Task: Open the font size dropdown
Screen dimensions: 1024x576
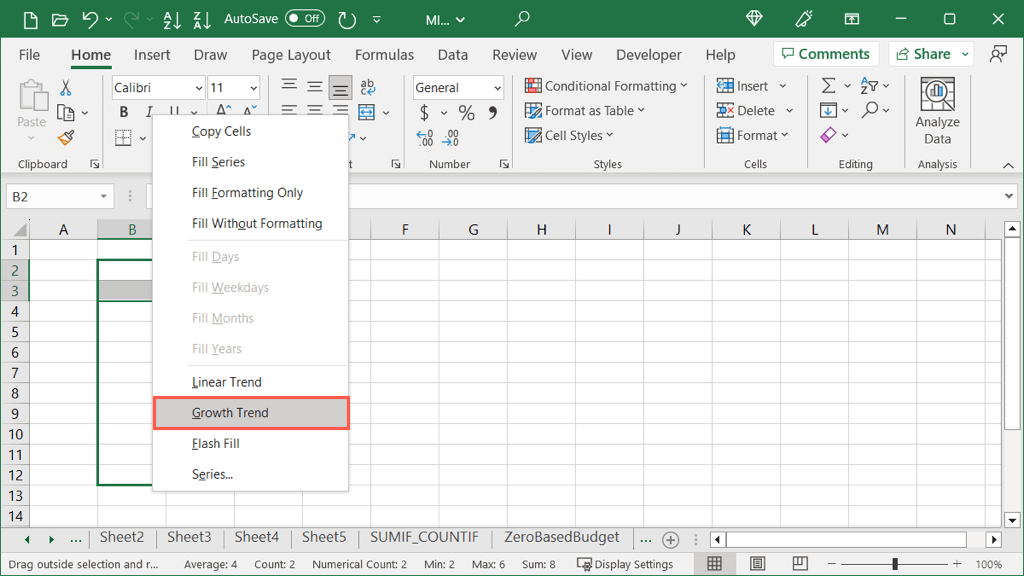Action: click(252, 88)
